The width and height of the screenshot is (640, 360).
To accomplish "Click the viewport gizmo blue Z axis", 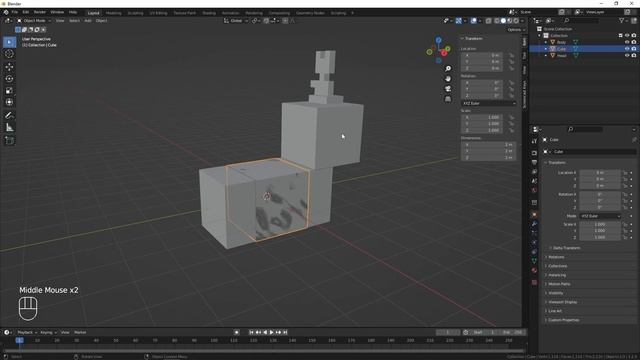I will [x=438, y=40].
